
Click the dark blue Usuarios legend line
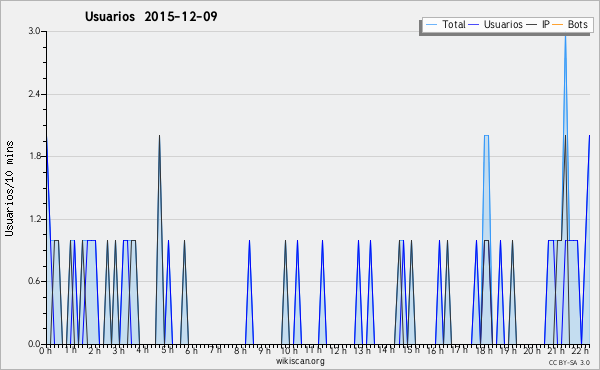click(474, 25)
